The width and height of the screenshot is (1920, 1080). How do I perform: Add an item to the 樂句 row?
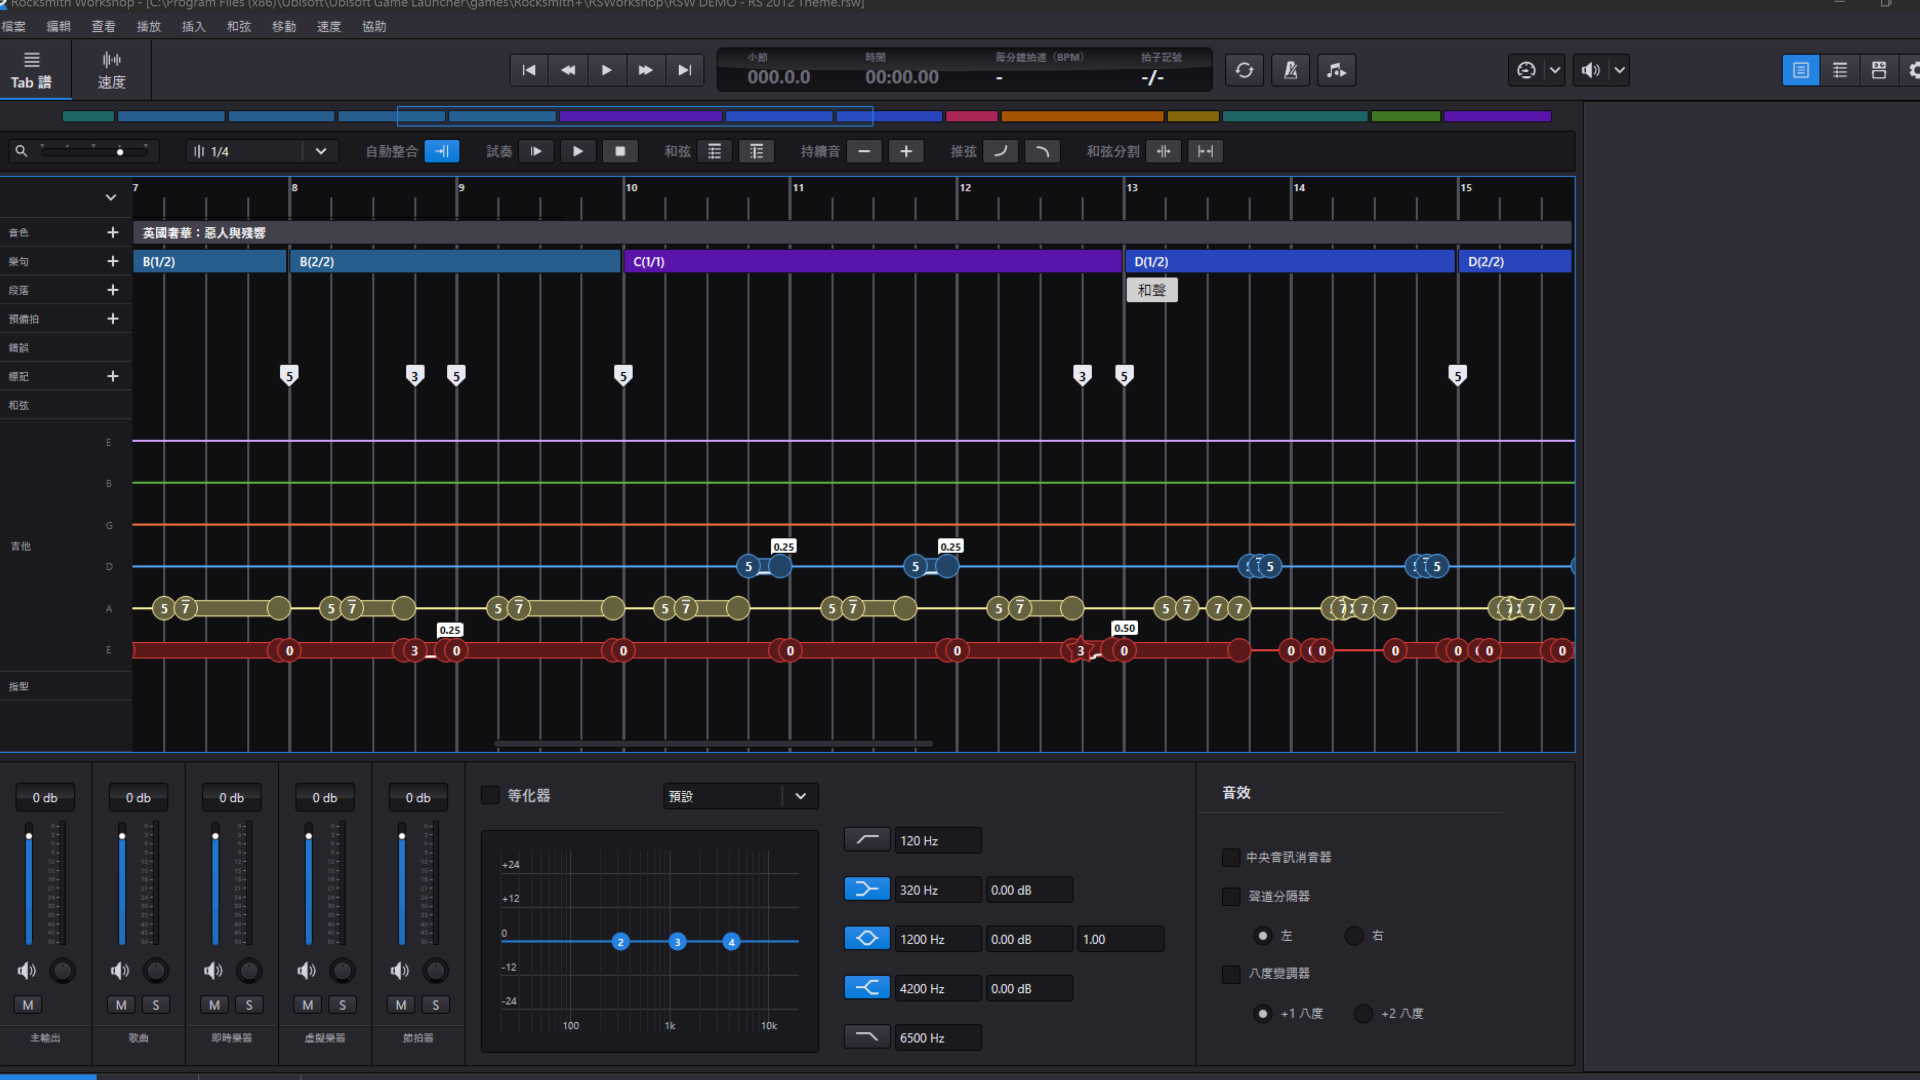(113, 261)
